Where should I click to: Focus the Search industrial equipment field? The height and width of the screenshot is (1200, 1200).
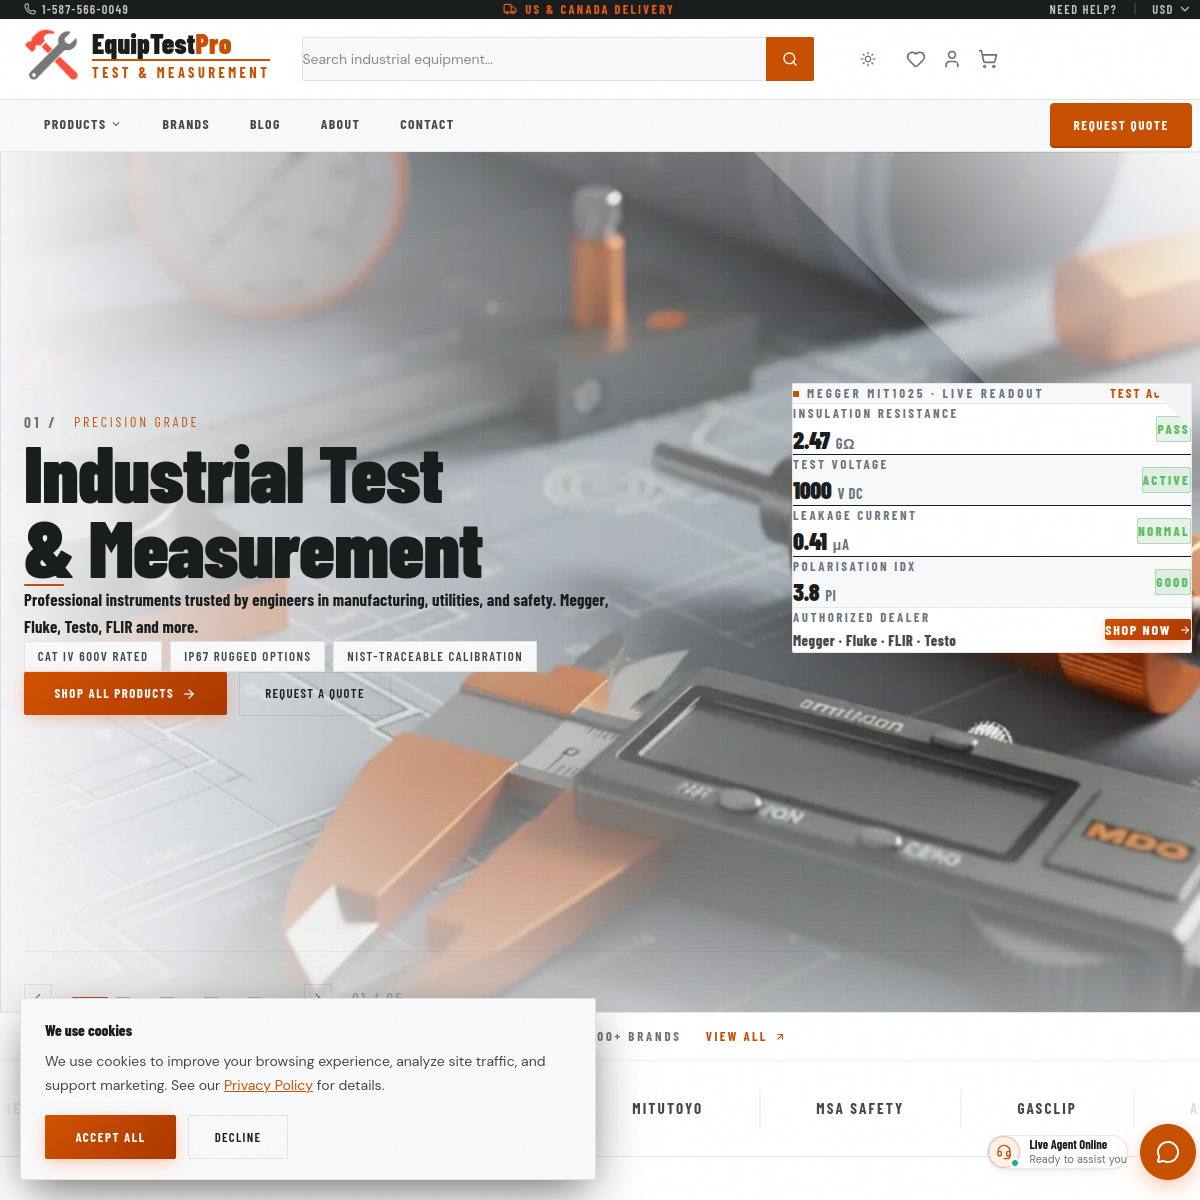[x=534, y=59]
